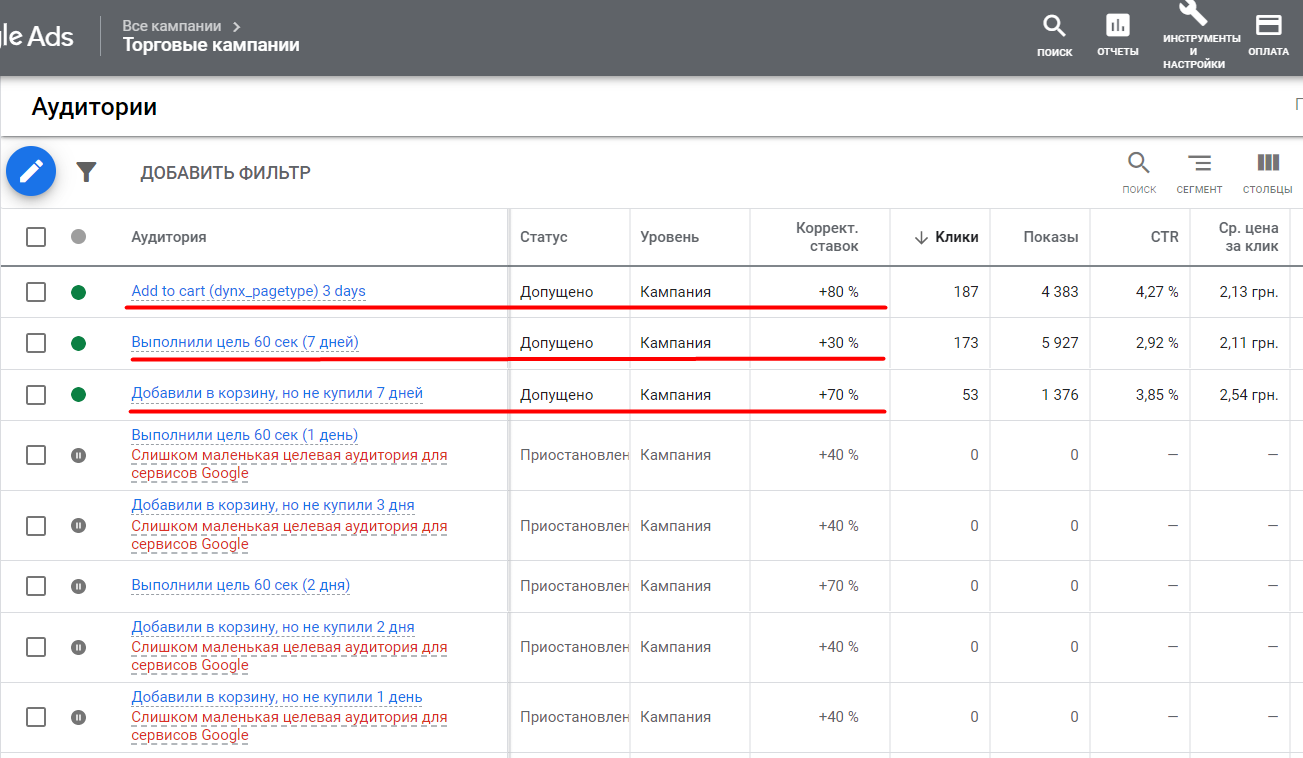Click the table Поиск icon
The height and width of the screenshot is (758, 1303).
tap(1139, 165)
